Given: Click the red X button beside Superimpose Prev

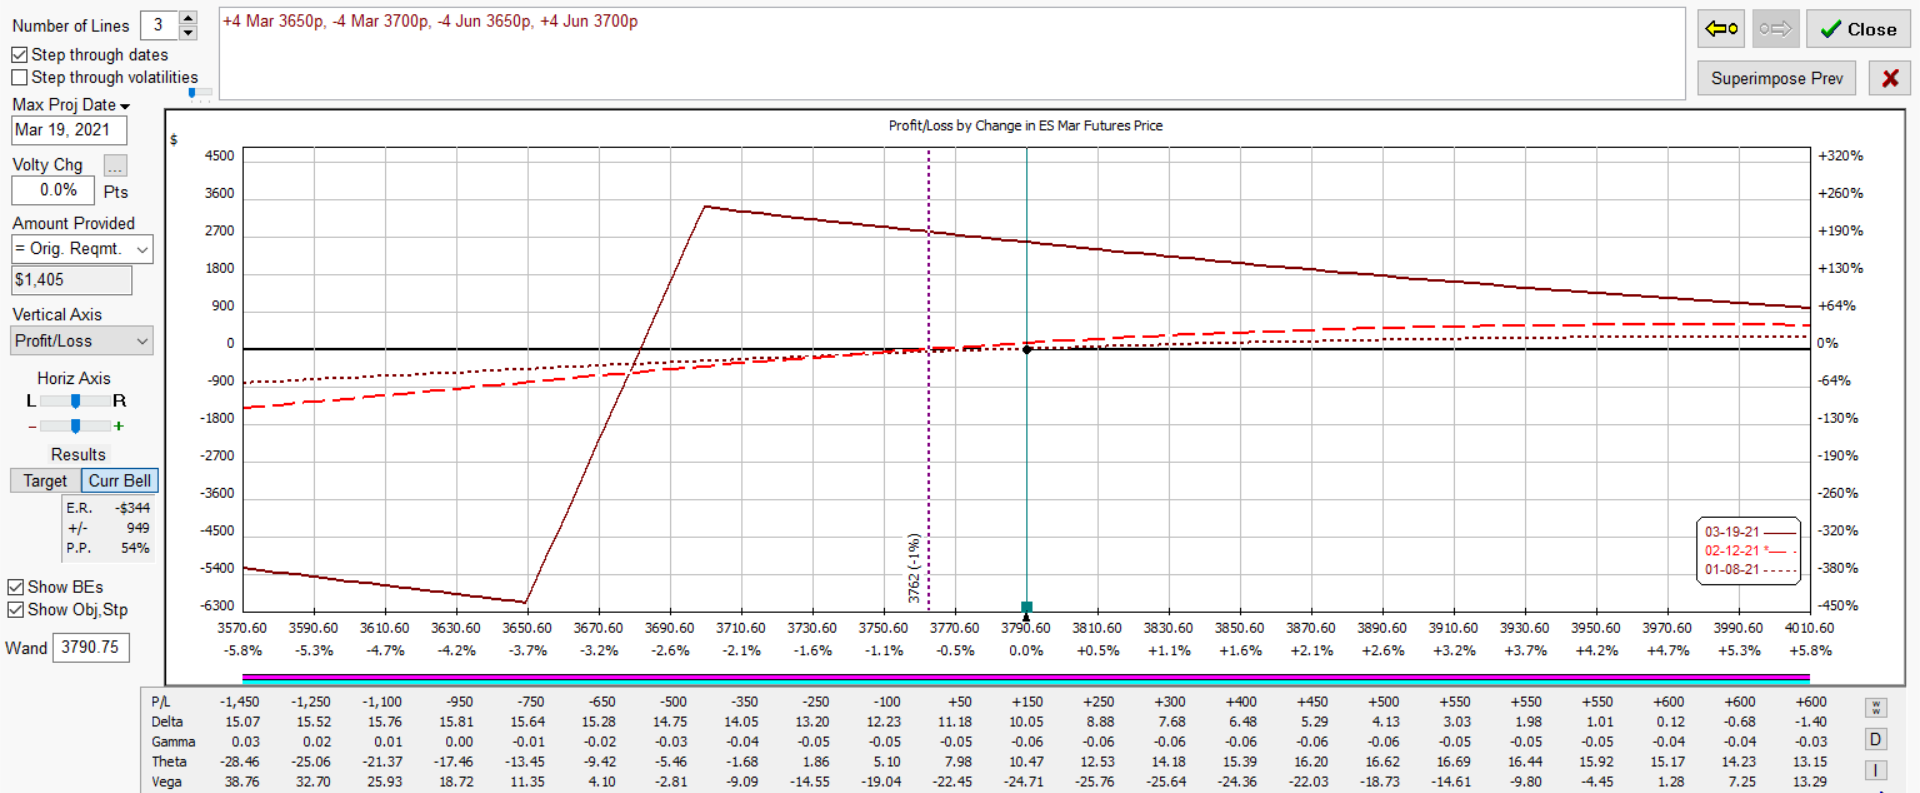Looking at the screenshot, I should point(1889,78).
